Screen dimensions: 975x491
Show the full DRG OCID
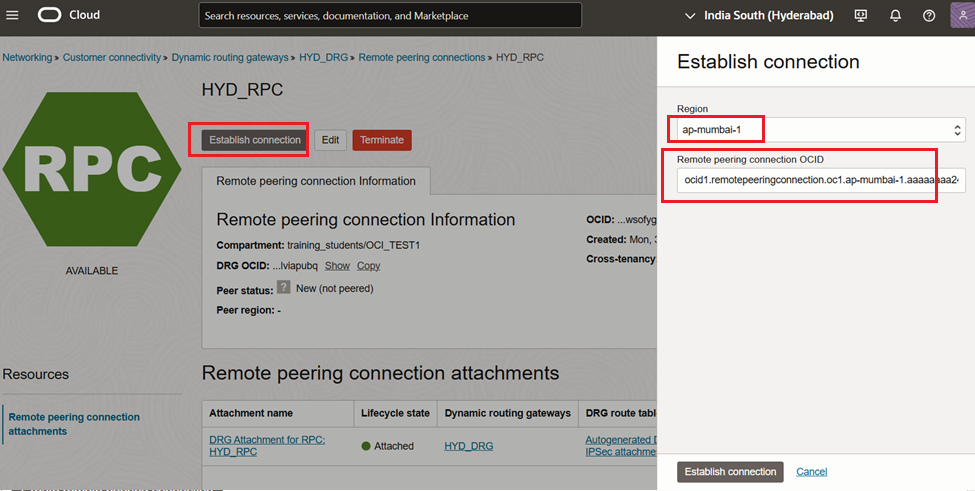[337, 266]
